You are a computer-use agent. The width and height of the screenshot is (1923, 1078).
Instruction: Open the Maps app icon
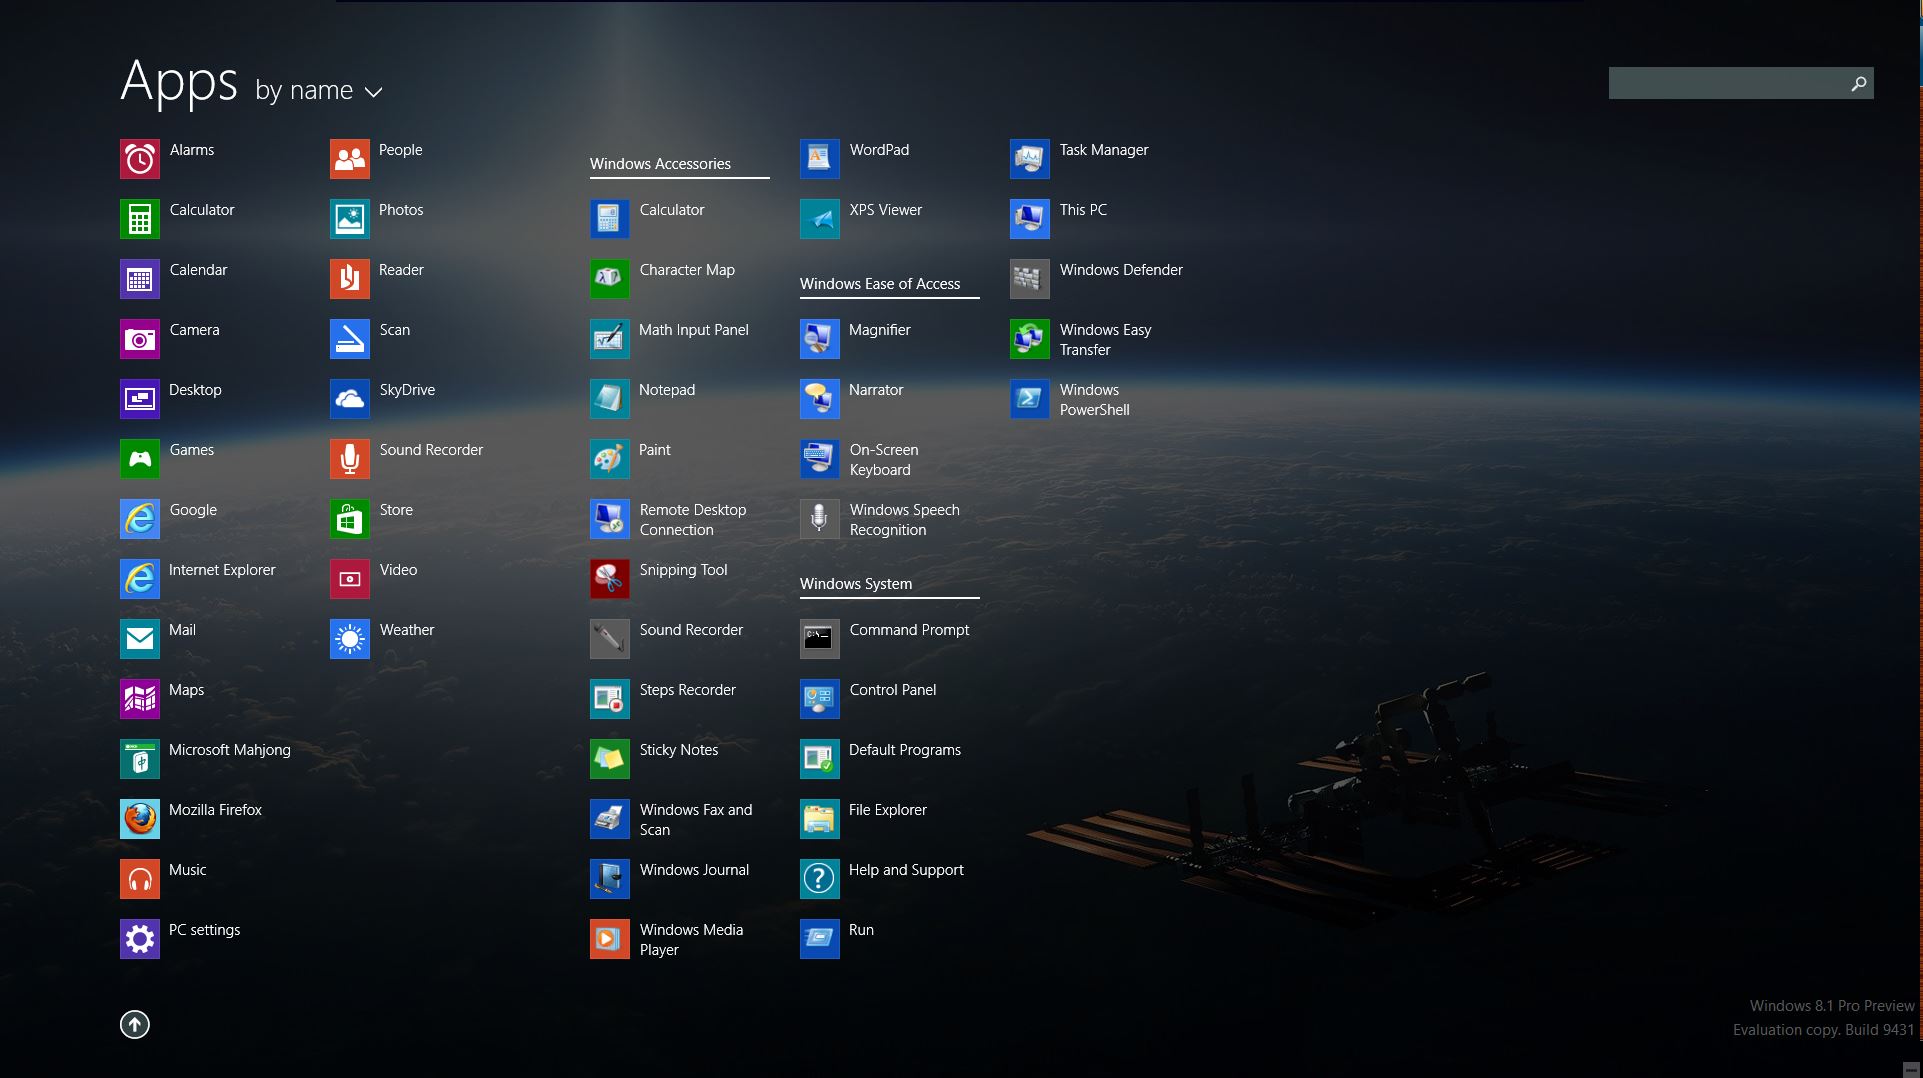(140, 699)
